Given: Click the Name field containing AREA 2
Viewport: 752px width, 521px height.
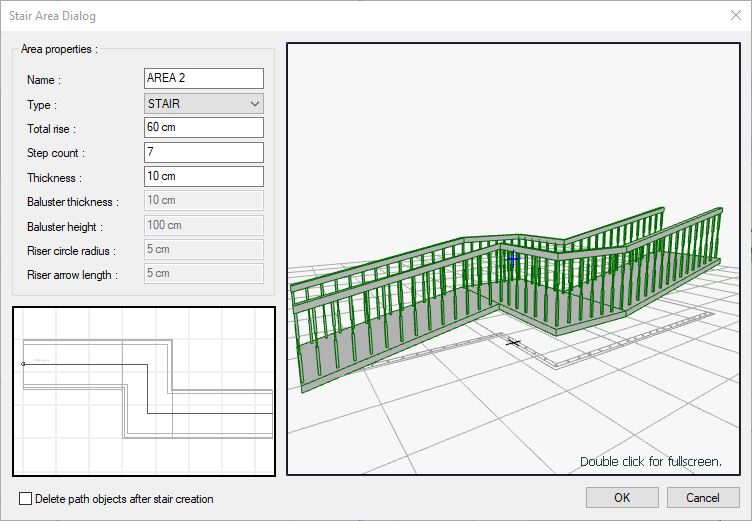Looking at the screenshot, I should (204, 79).
